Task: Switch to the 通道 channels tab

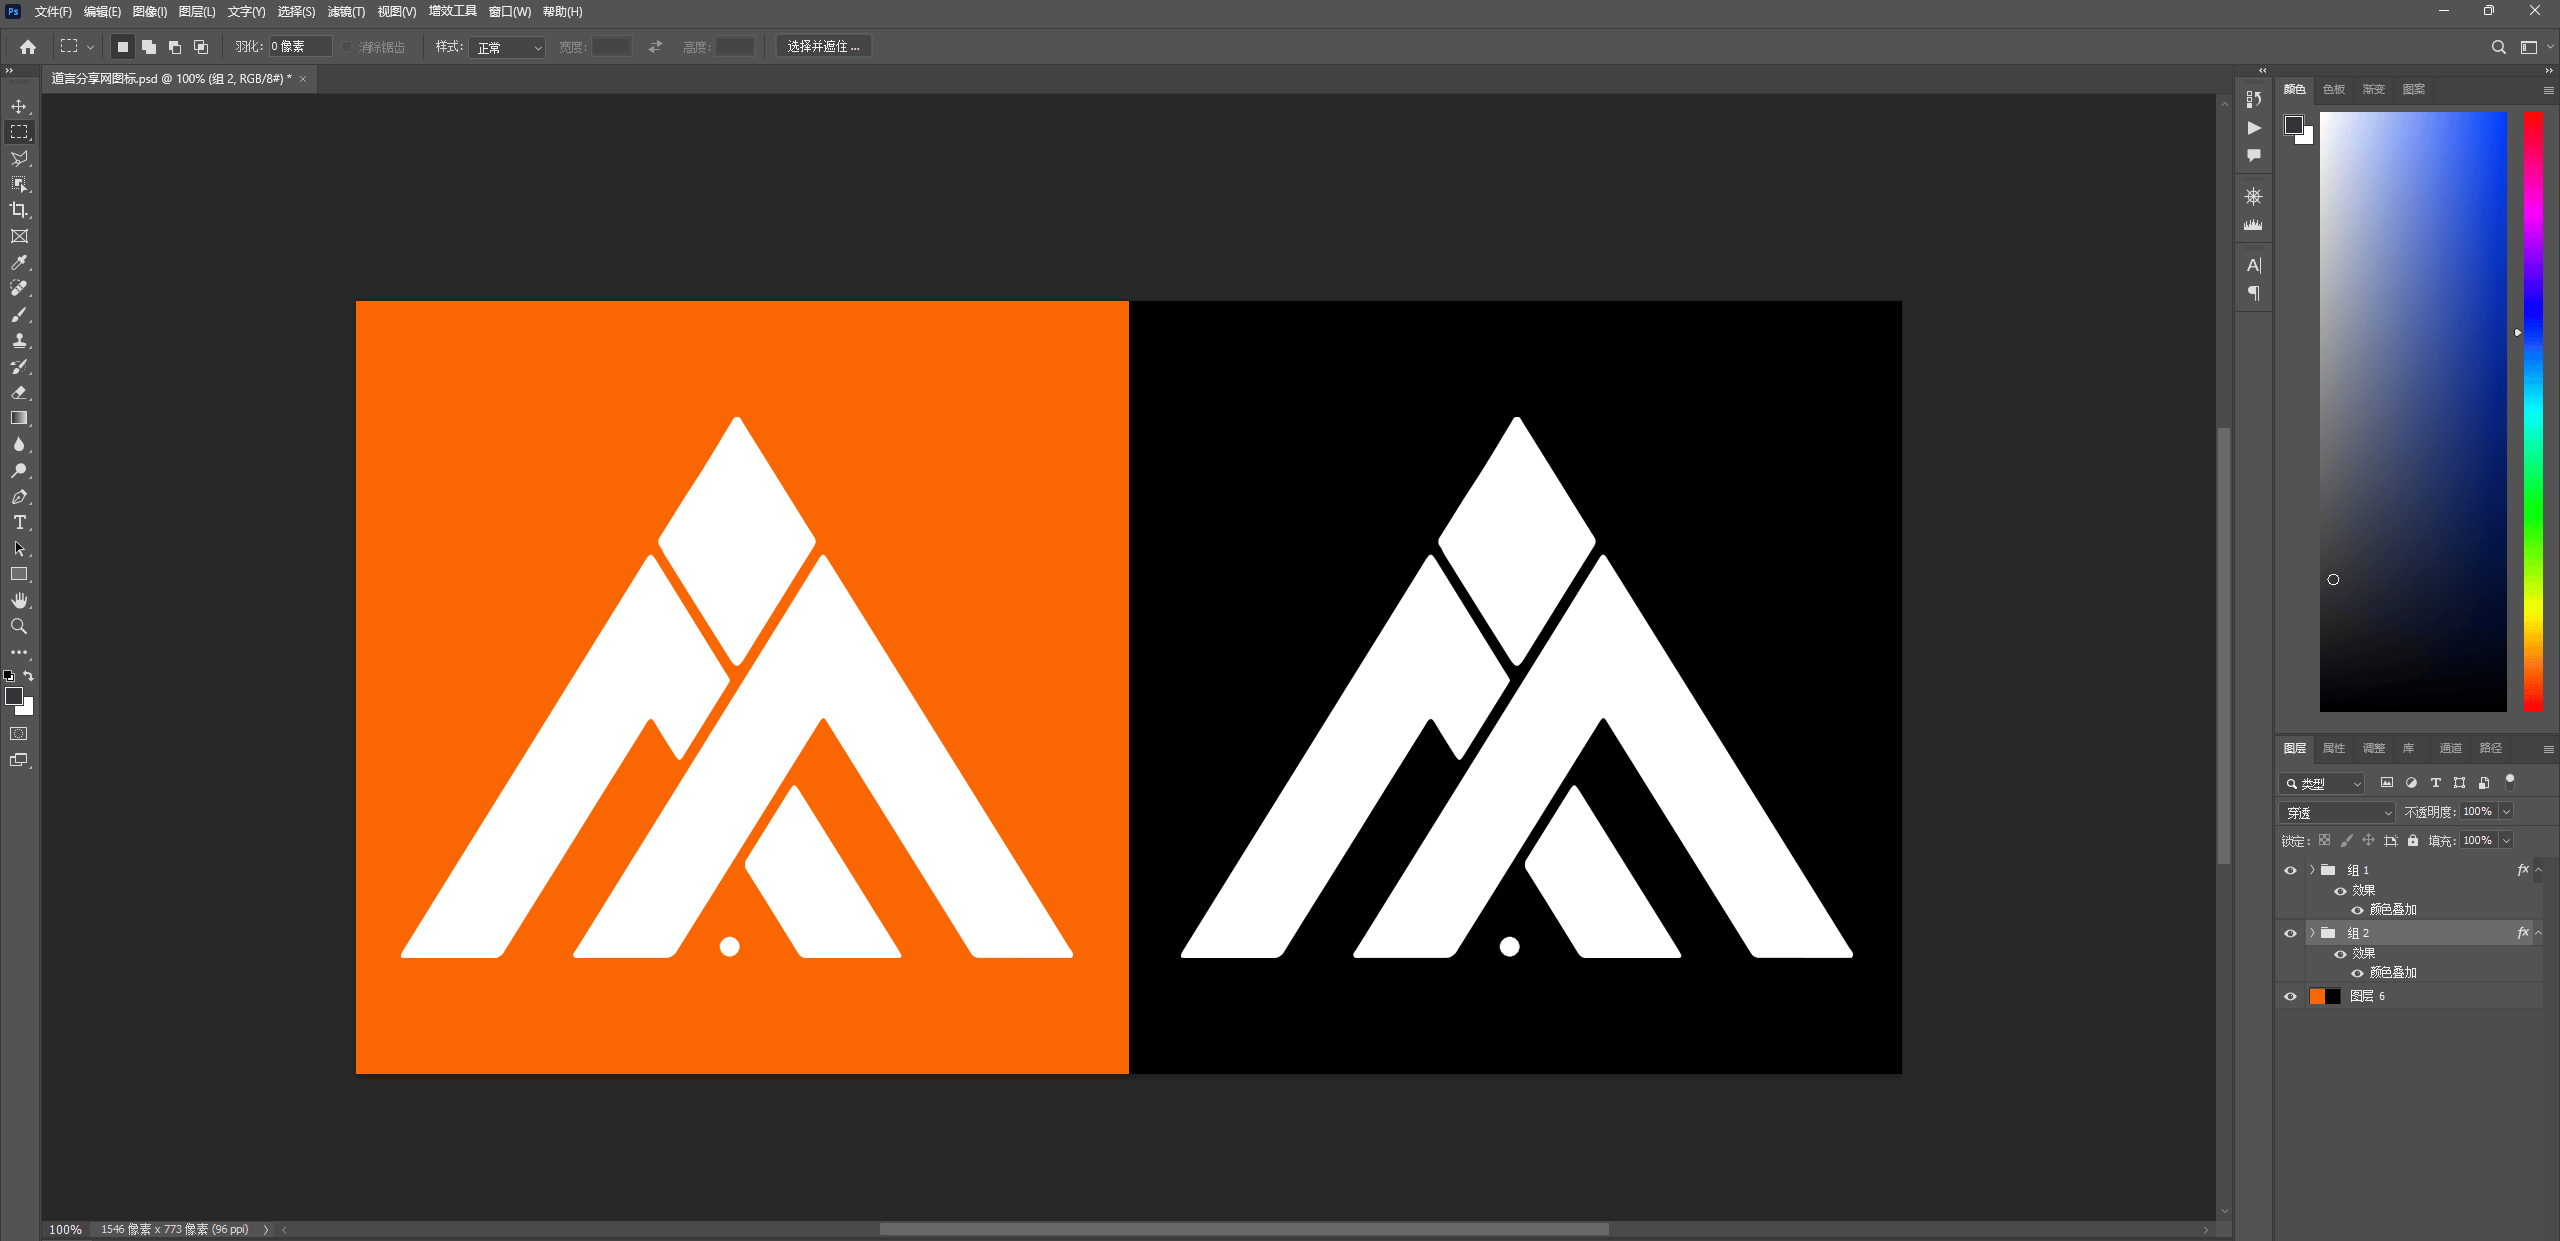Action: click(x=2450, y=748)
